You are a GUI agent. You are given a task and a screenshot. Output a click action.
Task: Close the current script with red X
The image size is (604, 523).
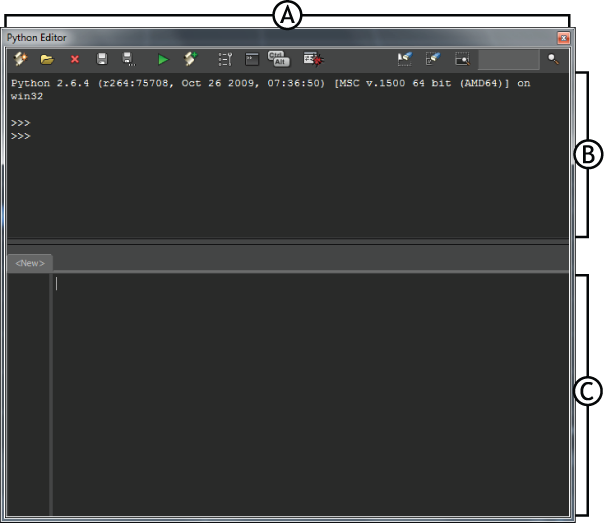75,59
